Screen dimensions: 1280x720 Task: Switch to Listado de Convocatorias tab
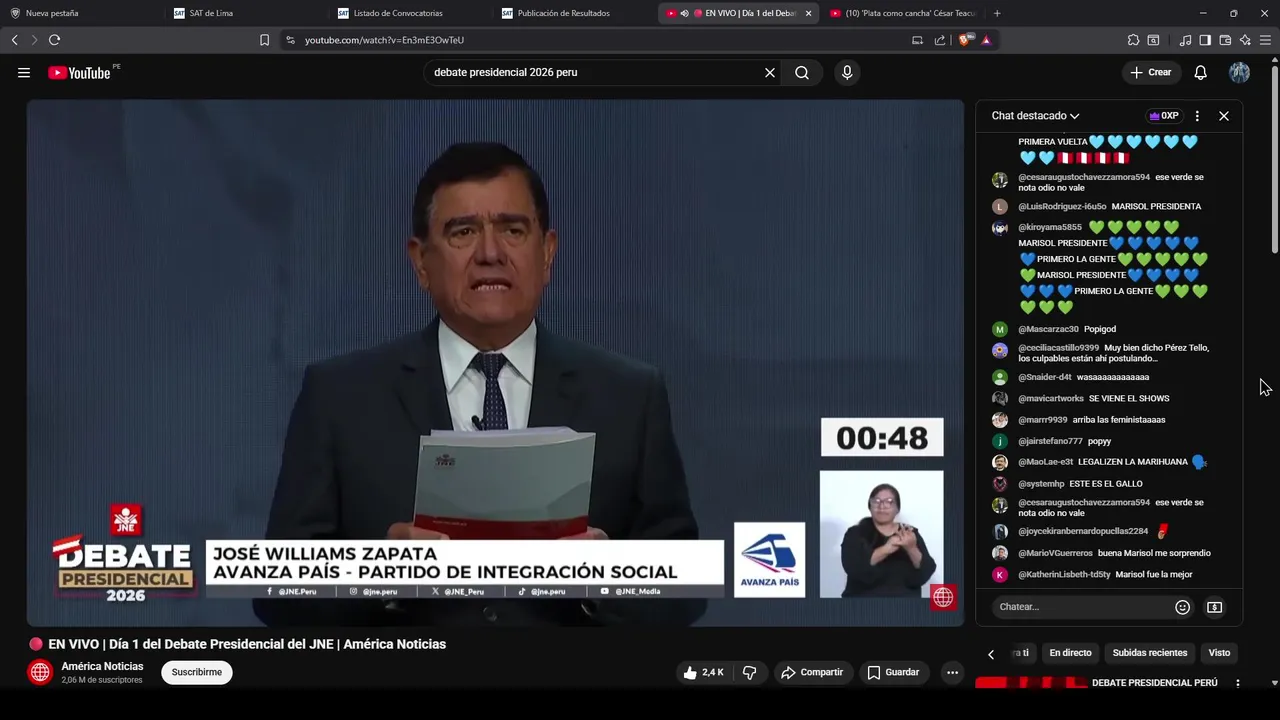click(x=411, y=13)
